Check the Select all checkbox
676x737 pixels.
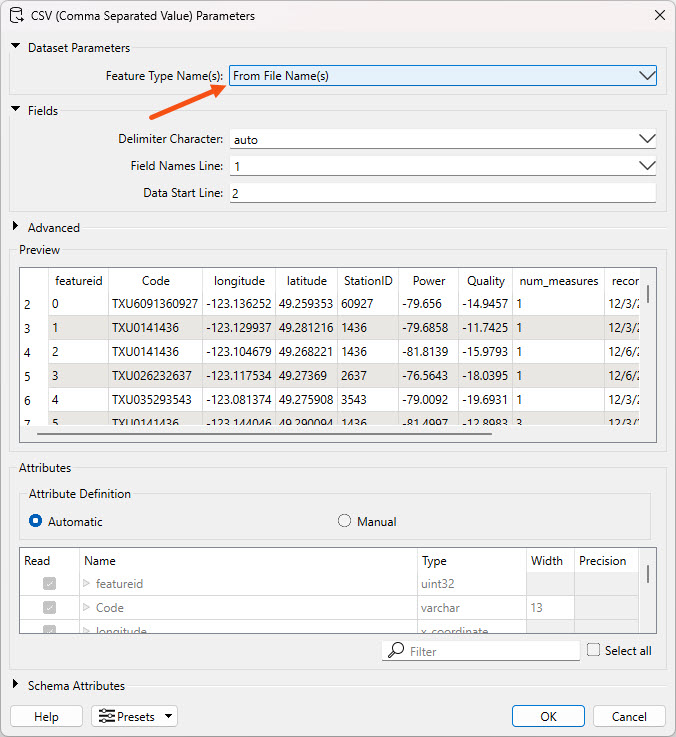pyautogui.click(x=593, y=650)
